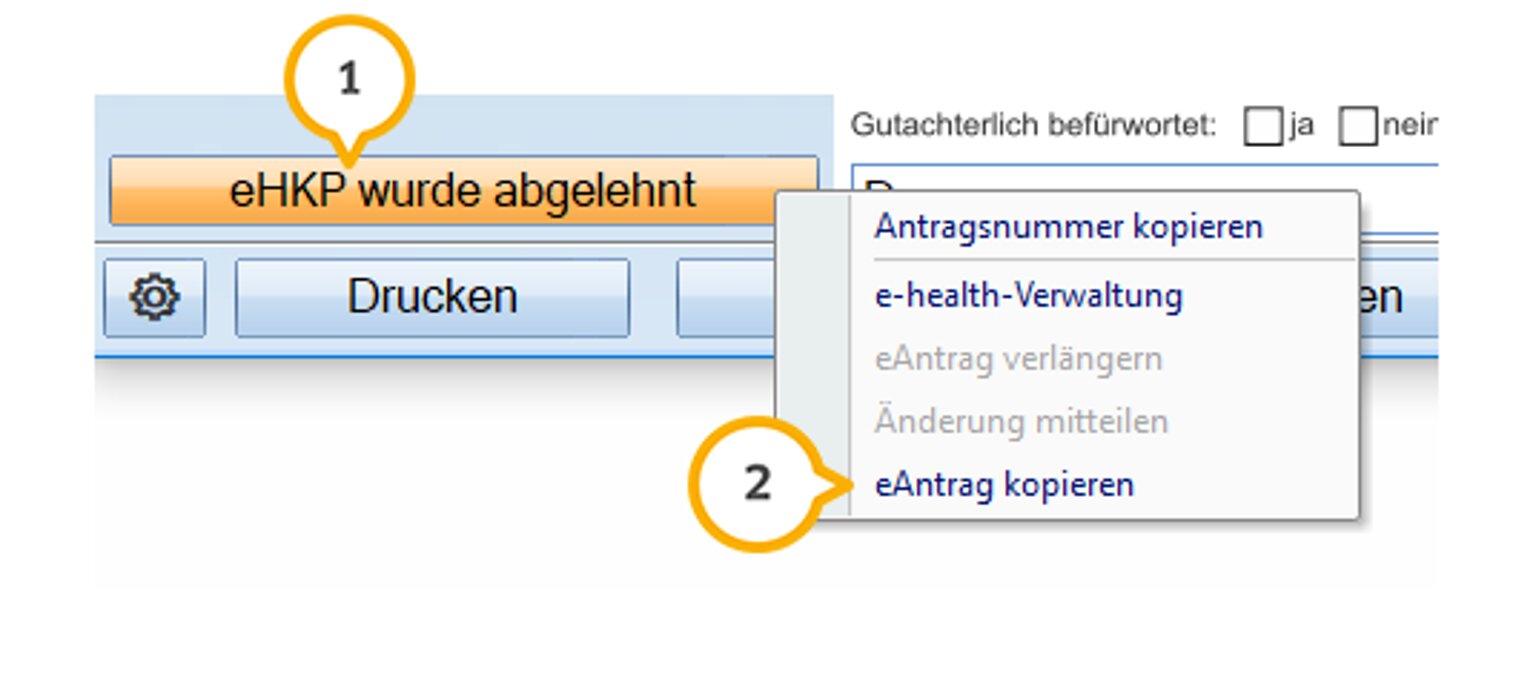
Task: Click the orange 'eHKP wurde abgelehnt' button
Action: (463, 190)
